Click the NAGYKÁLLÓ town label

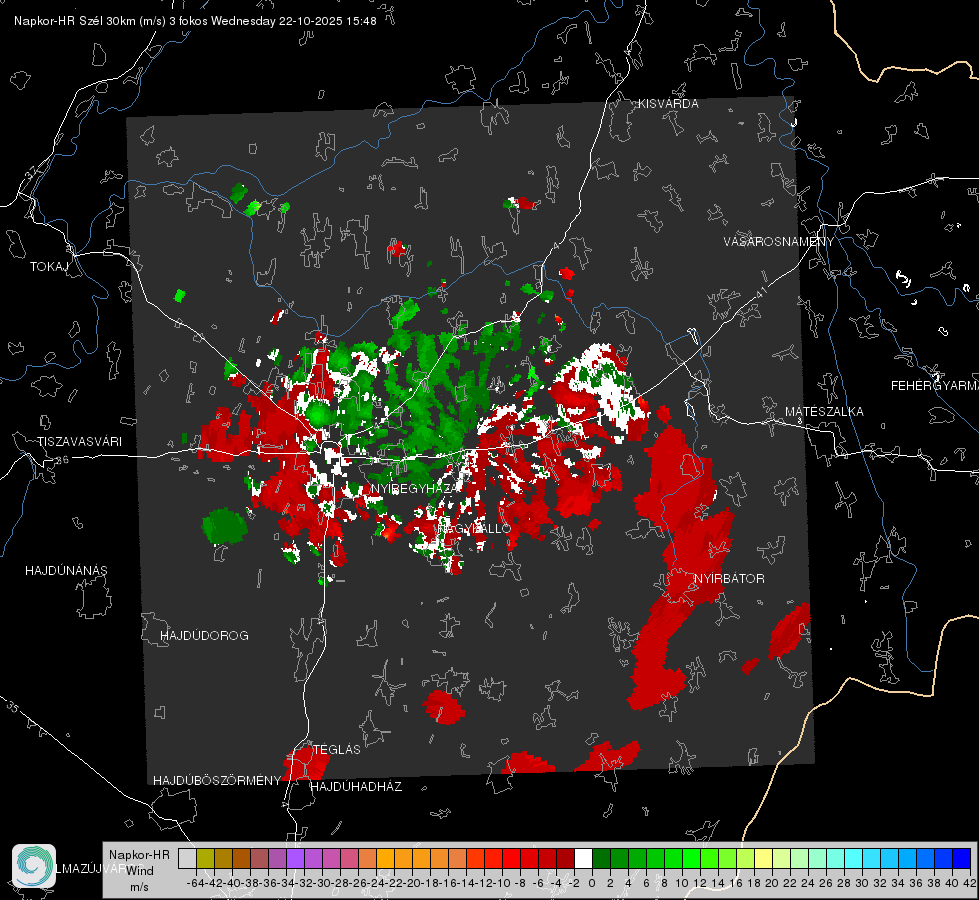click(x=475, y=529)
